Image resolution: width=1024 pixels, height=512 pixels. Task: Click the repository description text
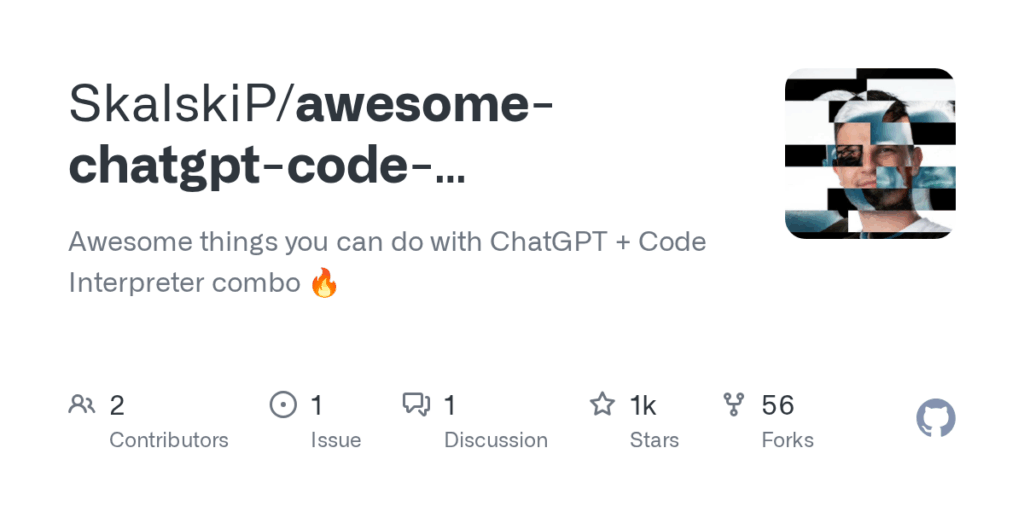[387, 263]
